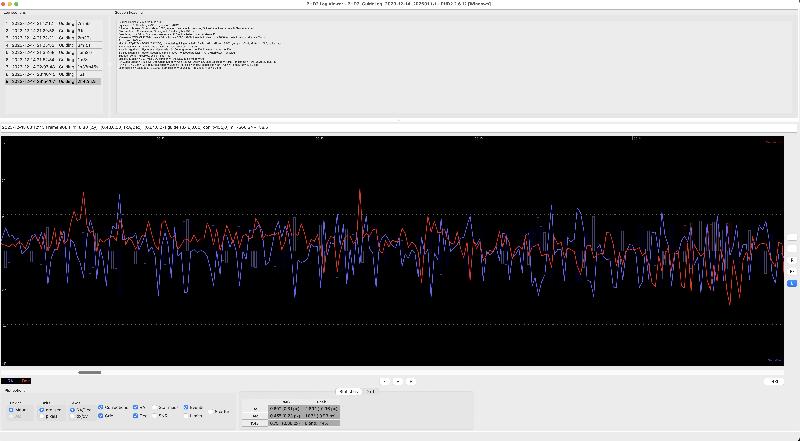Image resolution: width=800 pixels, height=441 pixels.
Task: Click the fourth button beside the graph's right edge
Action: pos(792,272)
